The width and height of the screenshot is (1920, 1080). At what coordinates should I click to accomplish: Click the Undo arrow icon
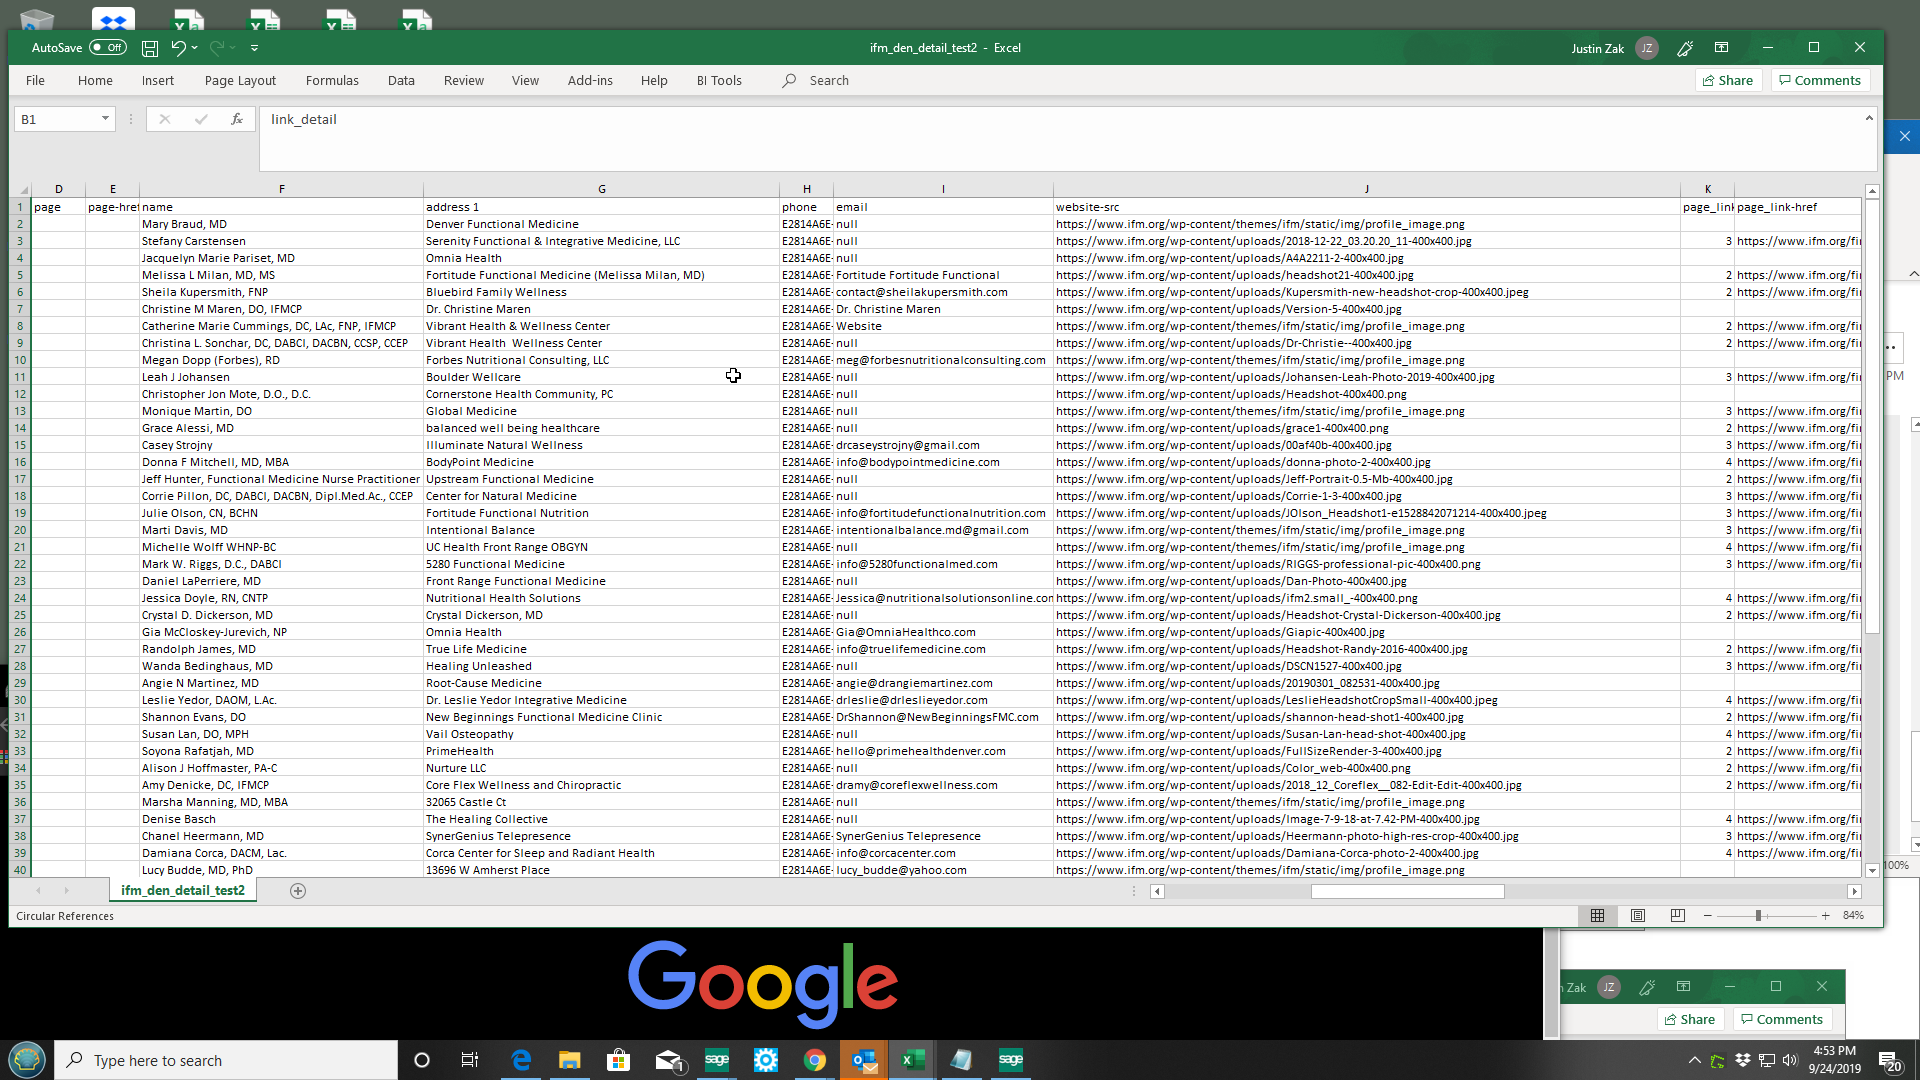pyautogui.click(x=178, y=48)
